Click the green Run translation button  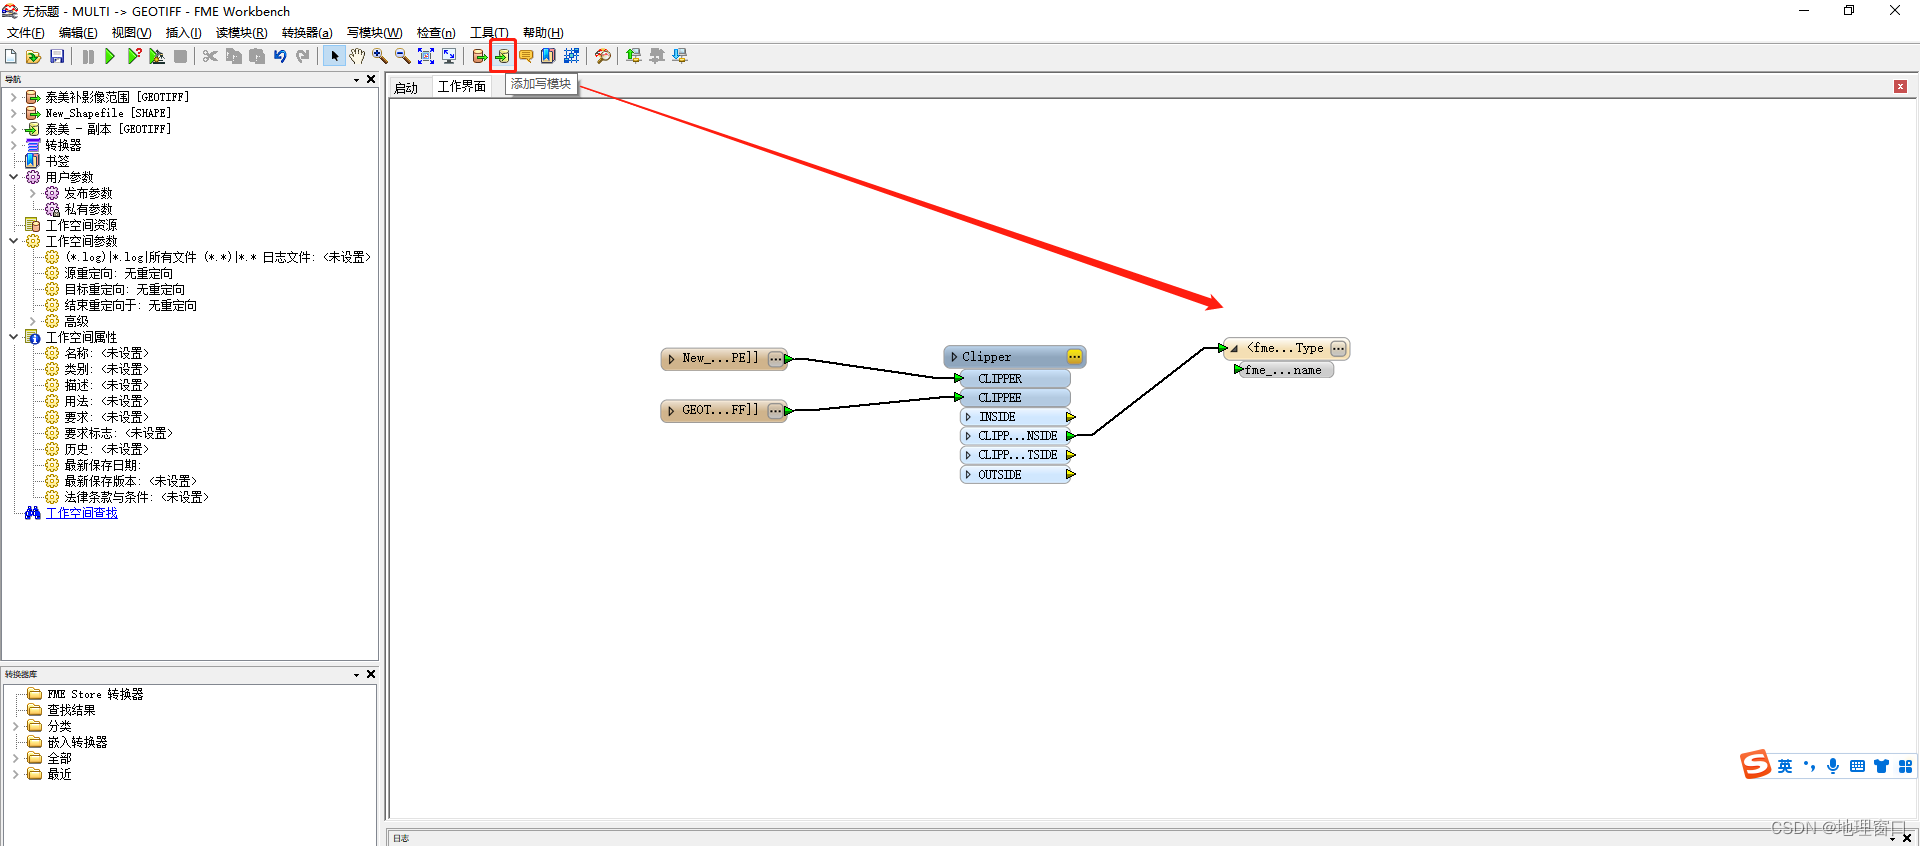click(x=110, y=56)
